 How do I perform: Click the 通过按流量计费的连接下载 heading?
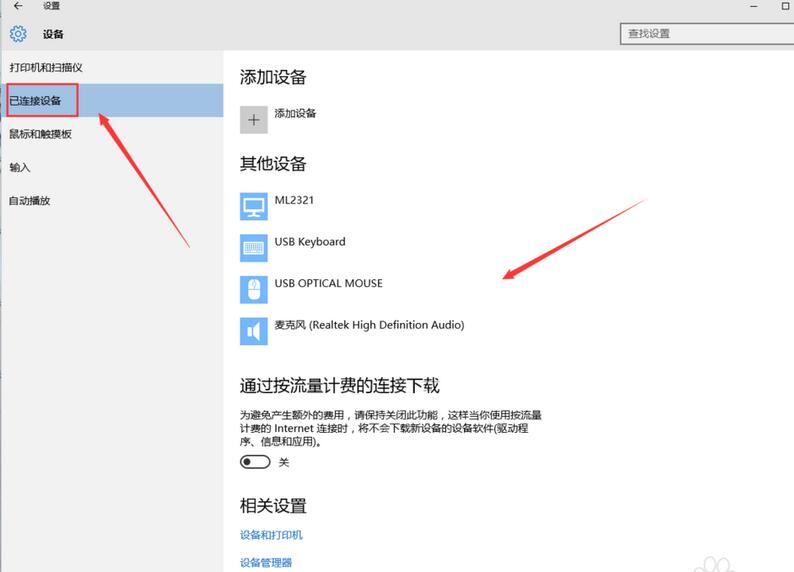(339, 385)
